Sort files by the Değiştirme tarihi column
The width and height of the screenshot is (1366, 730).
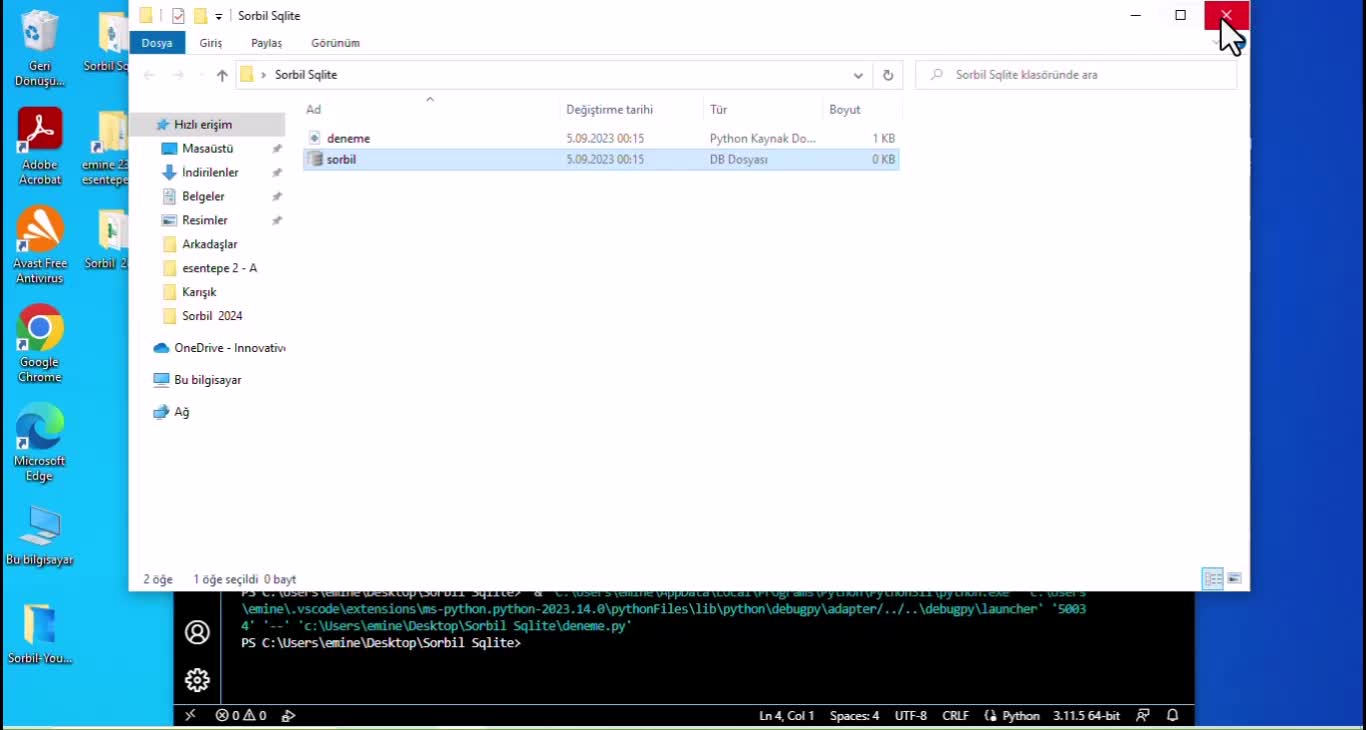[x=609, y=110]
